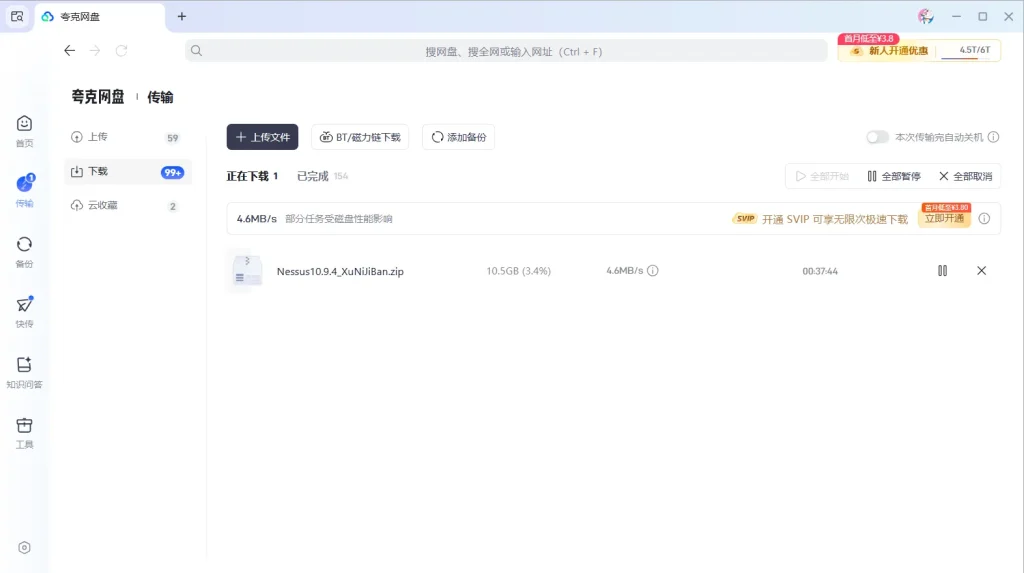Image resolution: width=1024 pixels, height=573 pixels.
Task: Open a new tab with plus button
Action: (182, 16)
